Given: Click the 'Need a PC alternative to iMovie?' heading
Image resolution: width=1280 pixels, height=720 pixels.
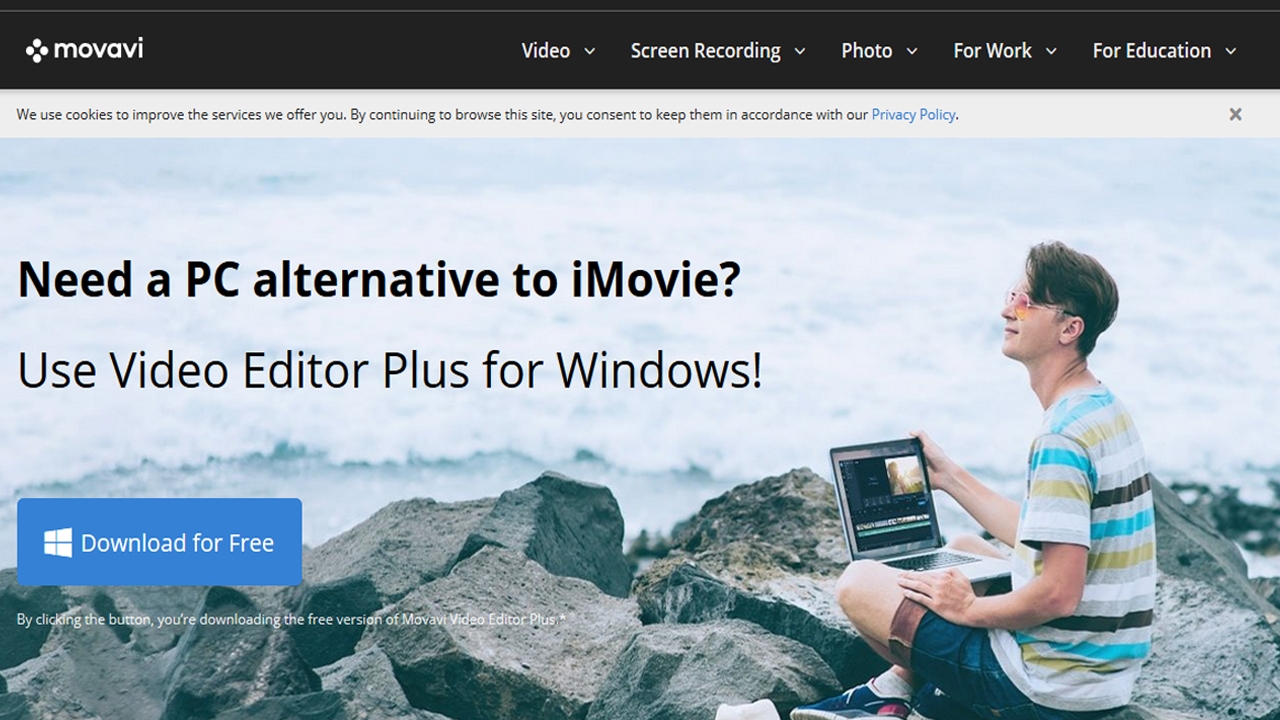Looking at the screenshot, I should 379,280.
